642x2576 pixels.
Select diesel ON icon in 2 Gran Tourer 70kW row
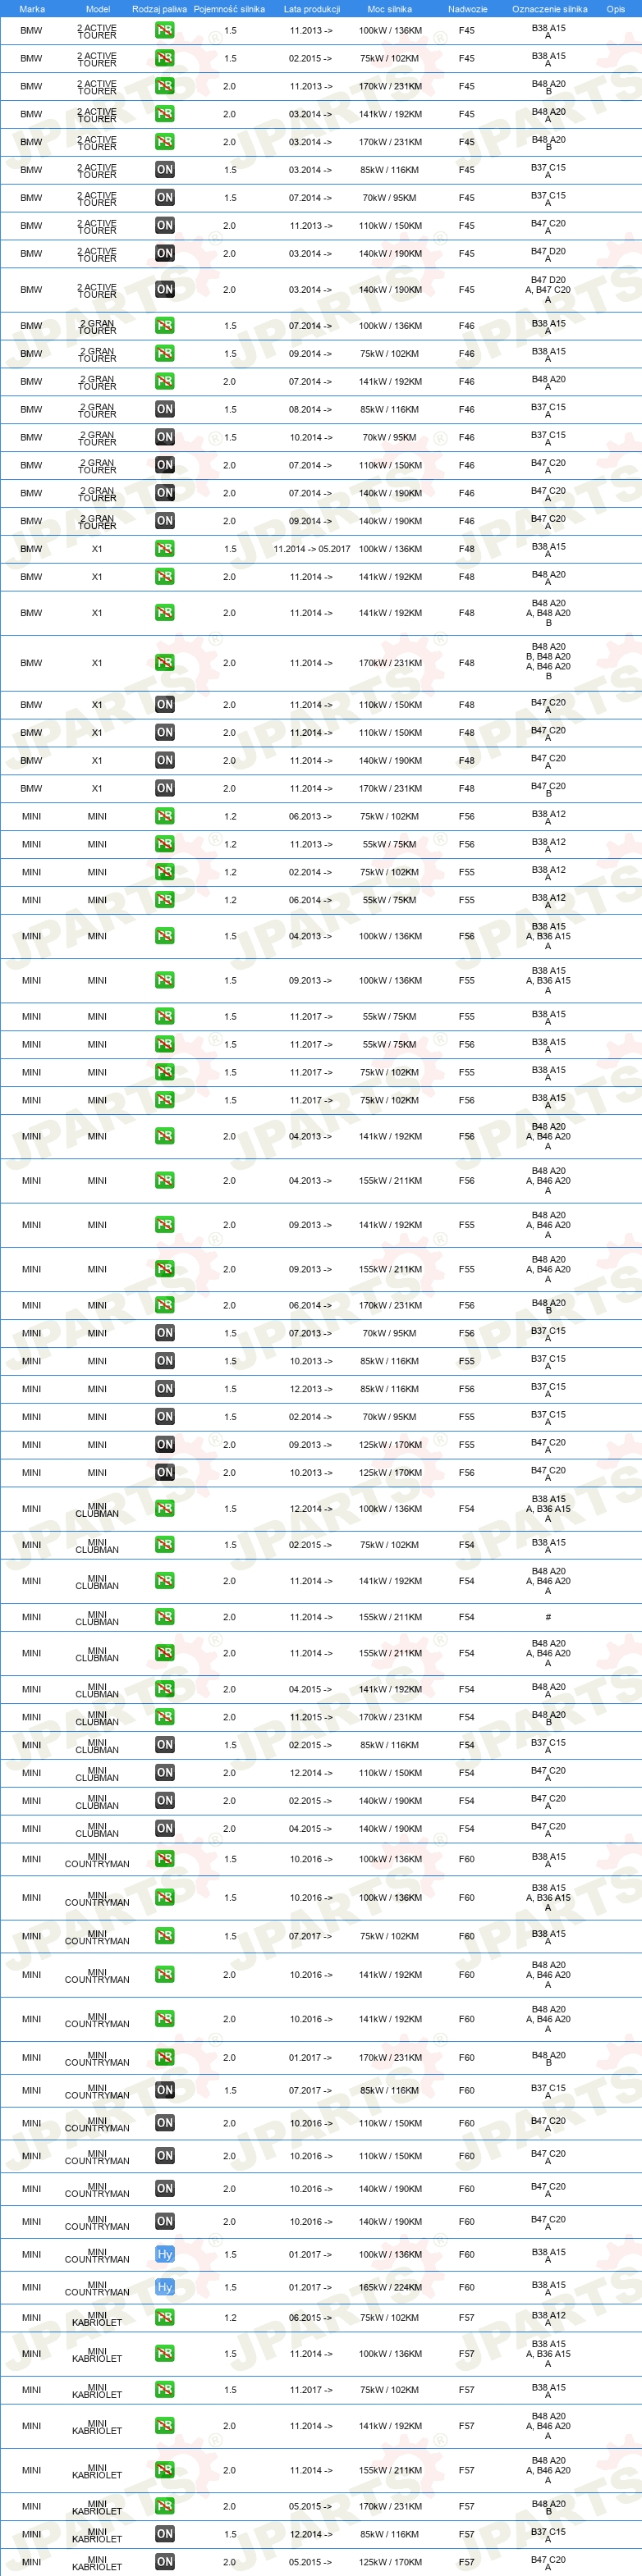(165, 437)
